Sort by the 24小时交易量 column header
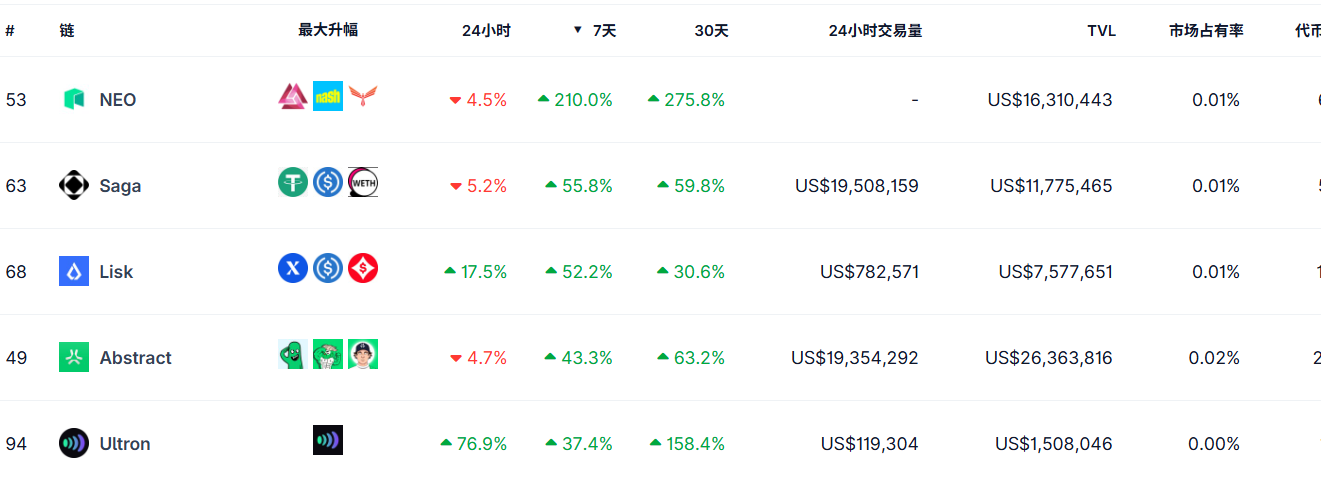 [875, 30]
